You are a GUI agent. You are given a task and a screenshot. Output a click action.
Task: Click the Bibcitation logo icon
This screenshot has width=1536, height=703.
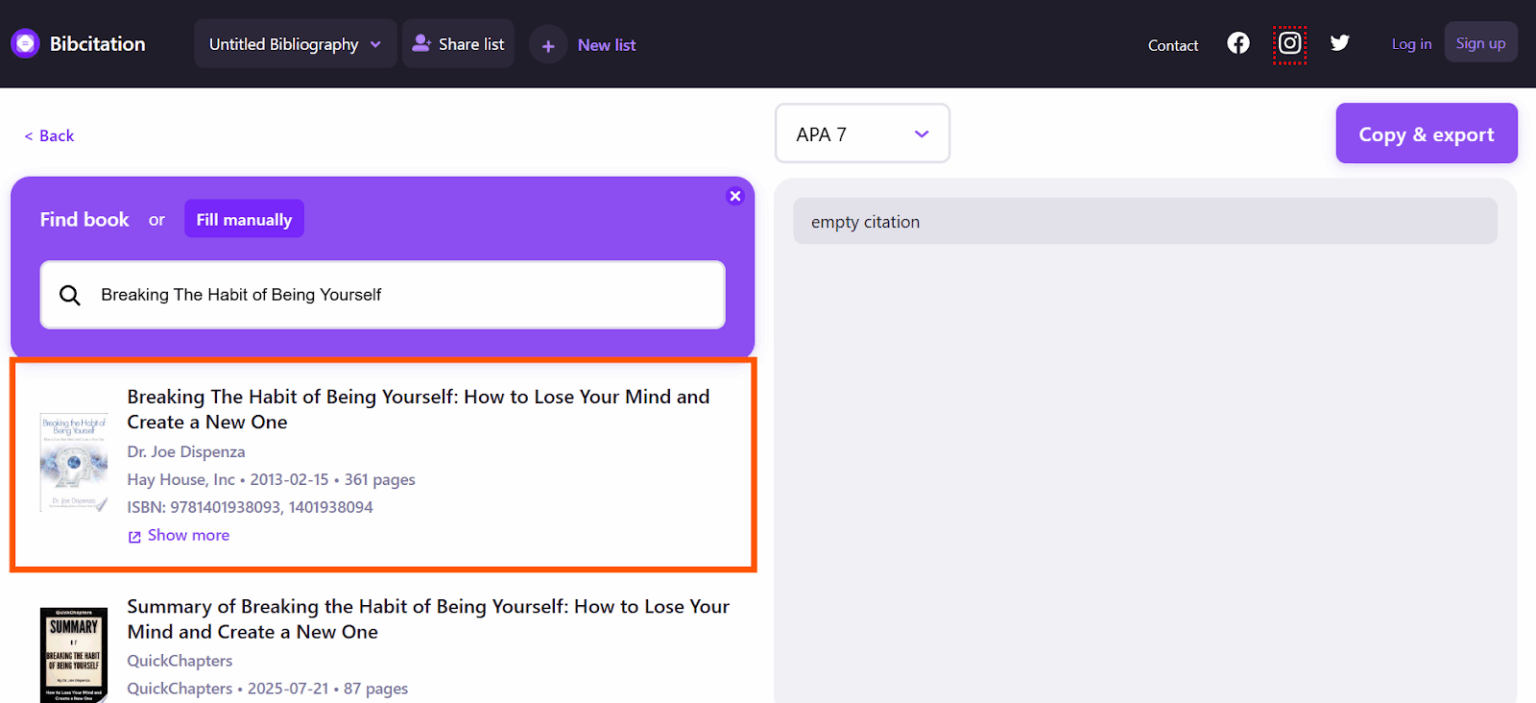[25, 44]
